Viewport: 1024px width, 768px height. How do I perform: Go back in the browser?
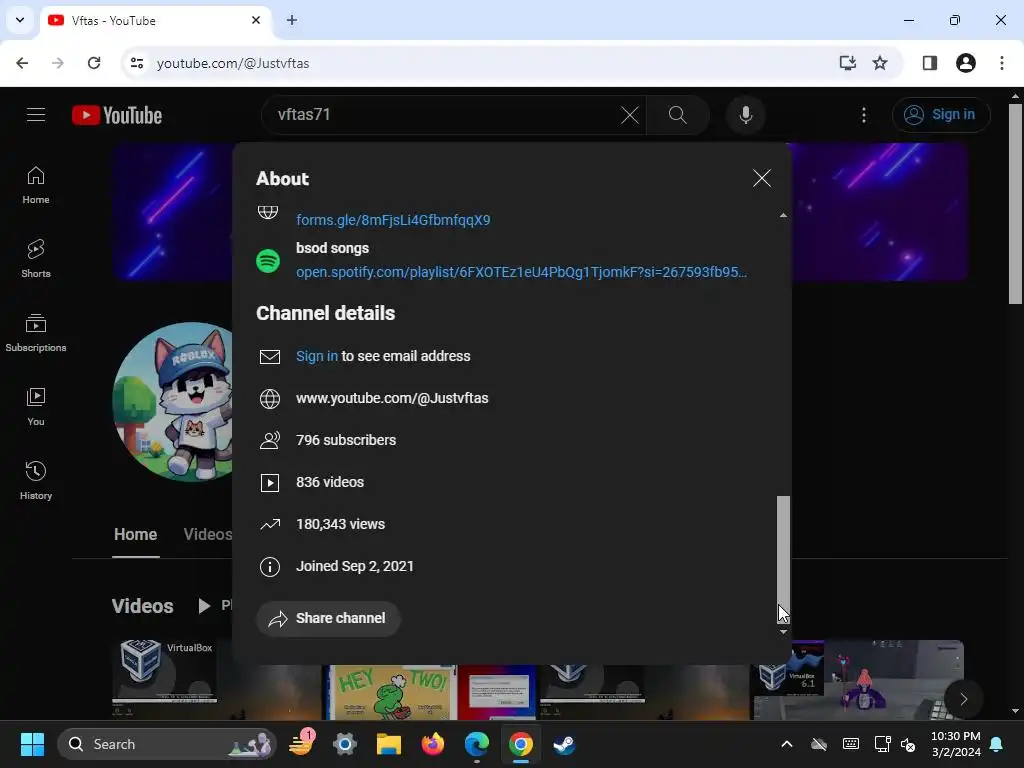[x=22, y=63]
